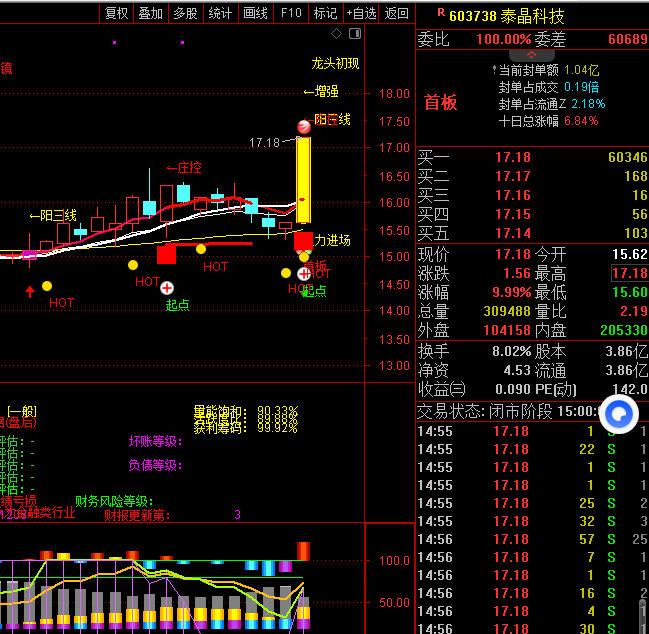Screen dimensions: 649x634
Task: Click the 标记 mark button
Action: coord(325,13)
